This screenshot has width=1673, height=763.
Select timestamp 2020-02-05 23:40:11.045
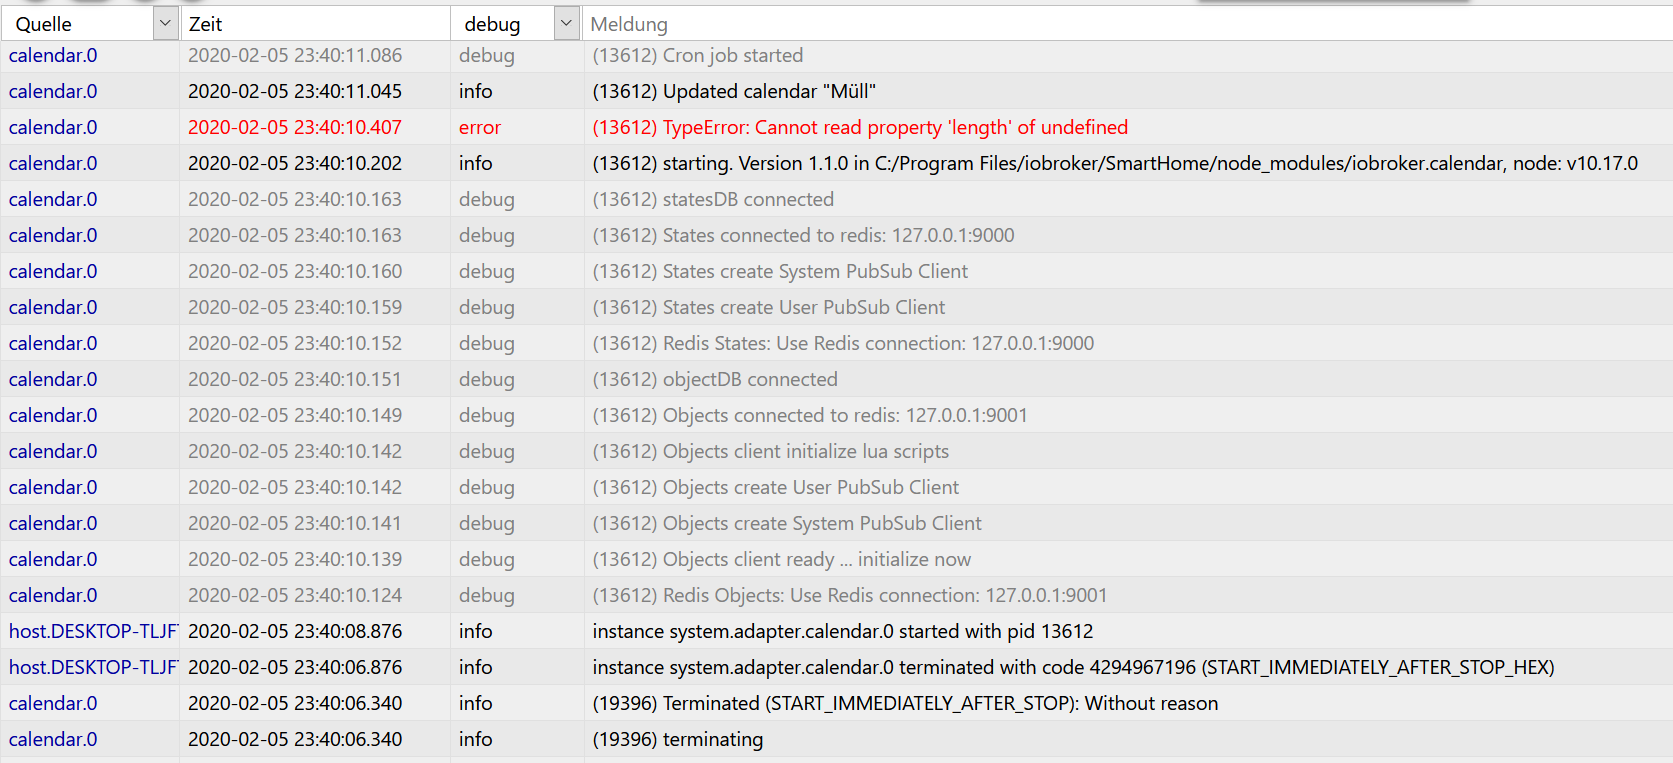pyautogui.click(x=295, y=91)
